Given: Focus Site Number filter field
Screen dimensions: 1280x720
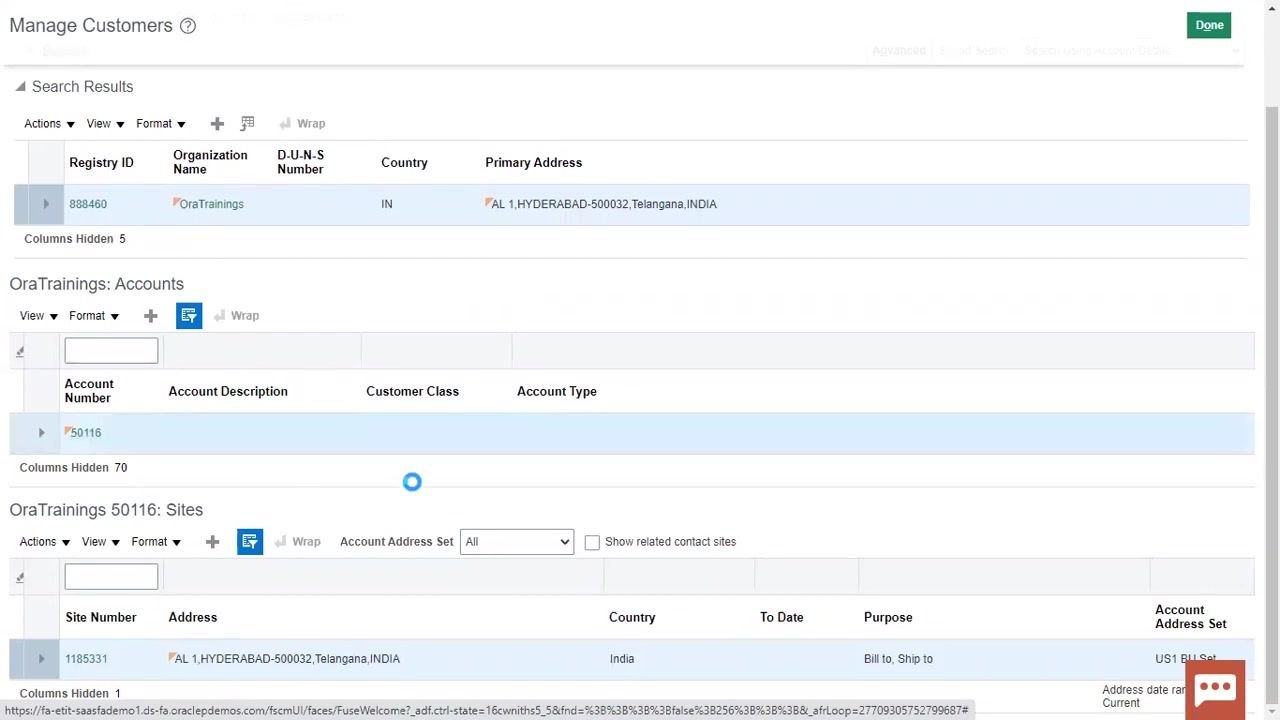Looking at the screenshot, I should click(111, 576).
